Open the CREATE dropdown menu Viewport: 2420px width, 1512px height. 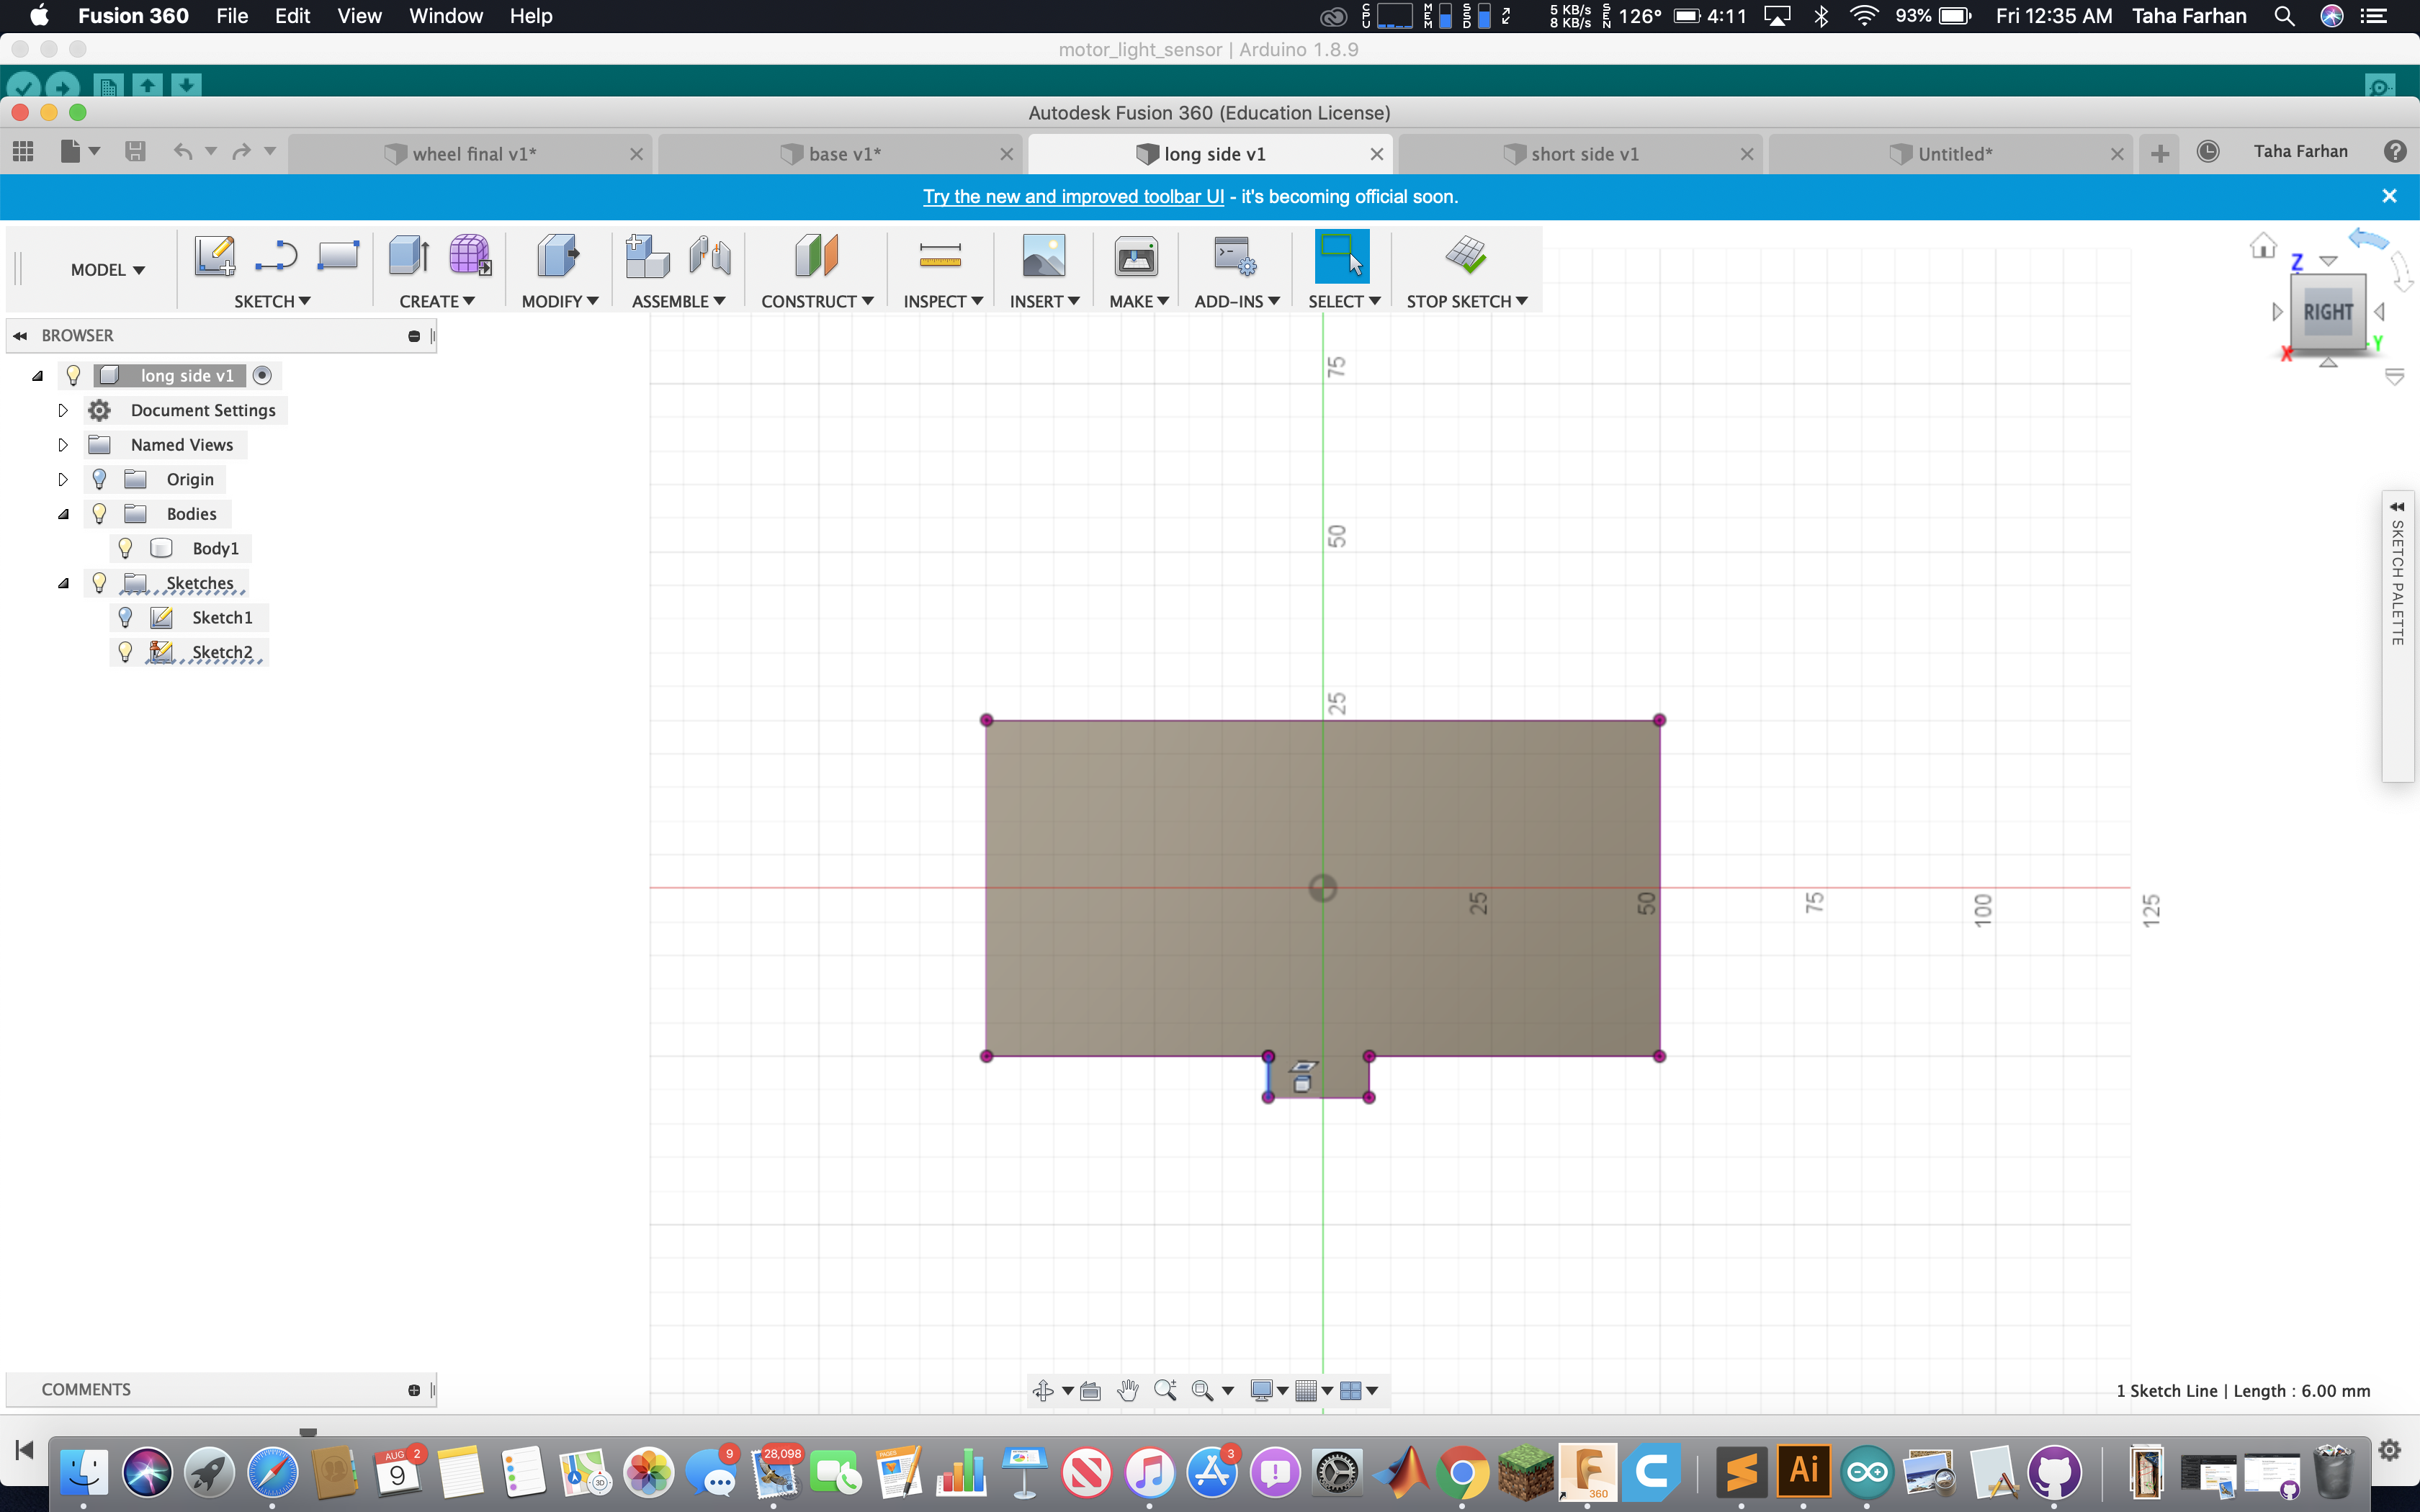(x=437, y=301)
